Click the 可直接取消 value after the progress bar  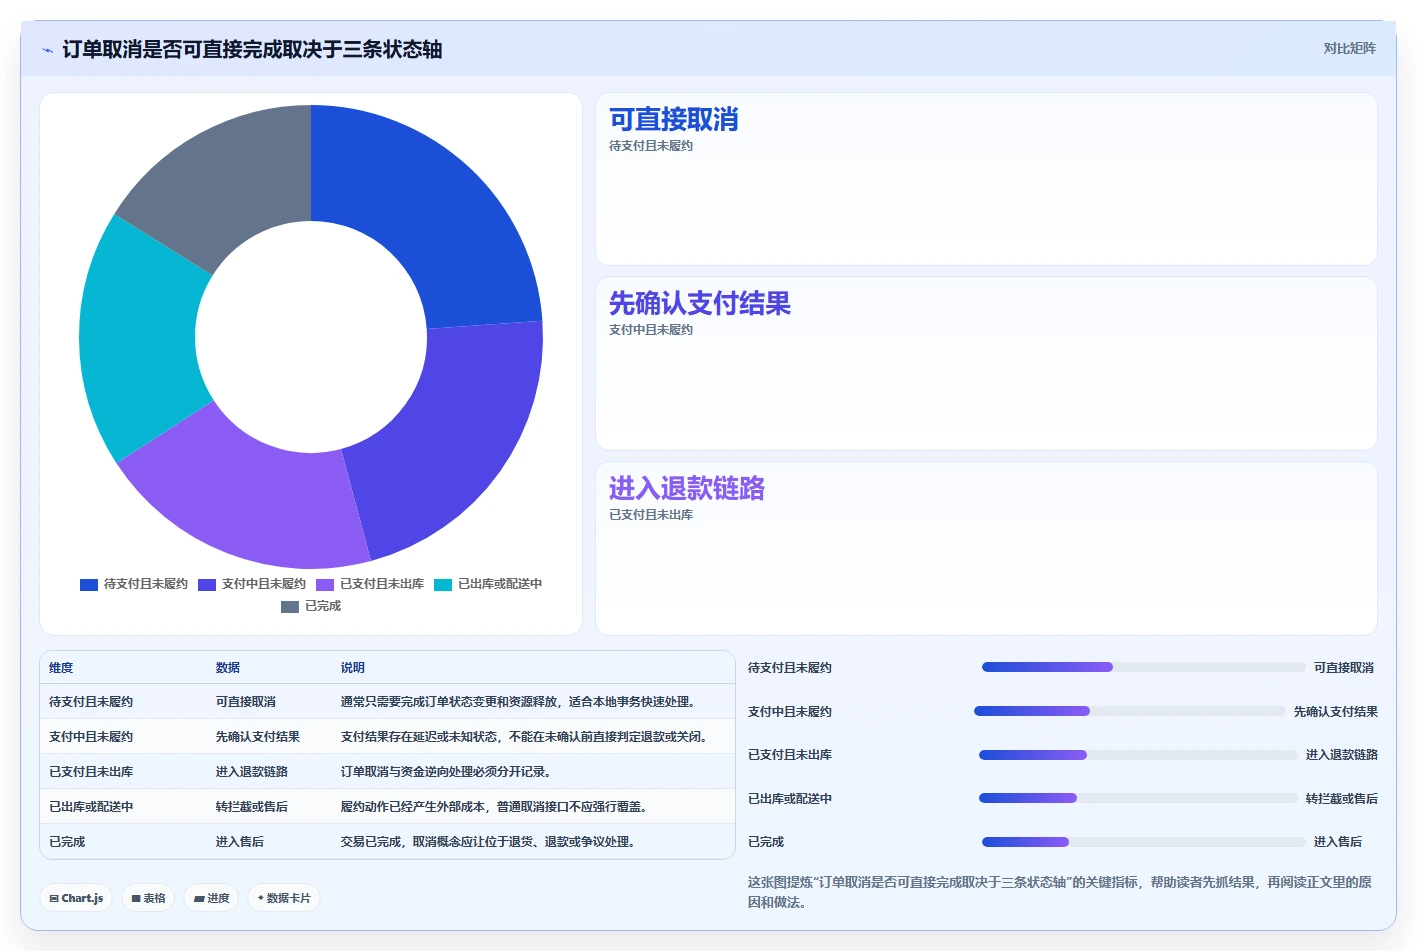pyautogui.click(x=1344, y=668)
